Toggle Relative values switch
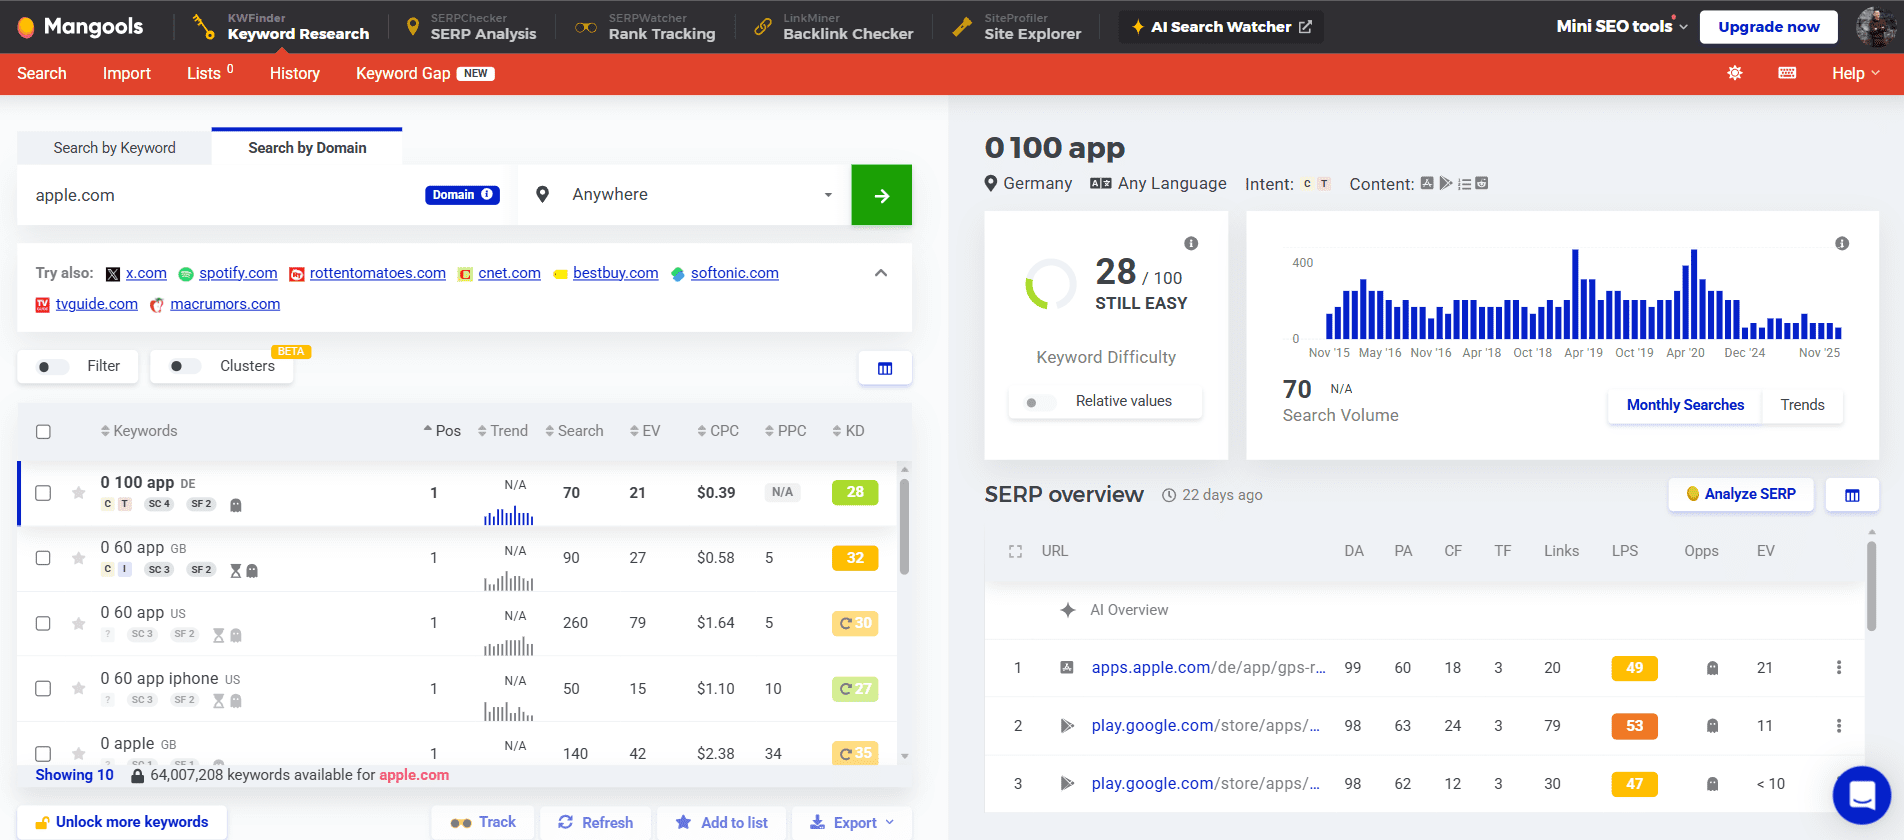This screenshot has height=840, width=1904. tap(1040, 402)
